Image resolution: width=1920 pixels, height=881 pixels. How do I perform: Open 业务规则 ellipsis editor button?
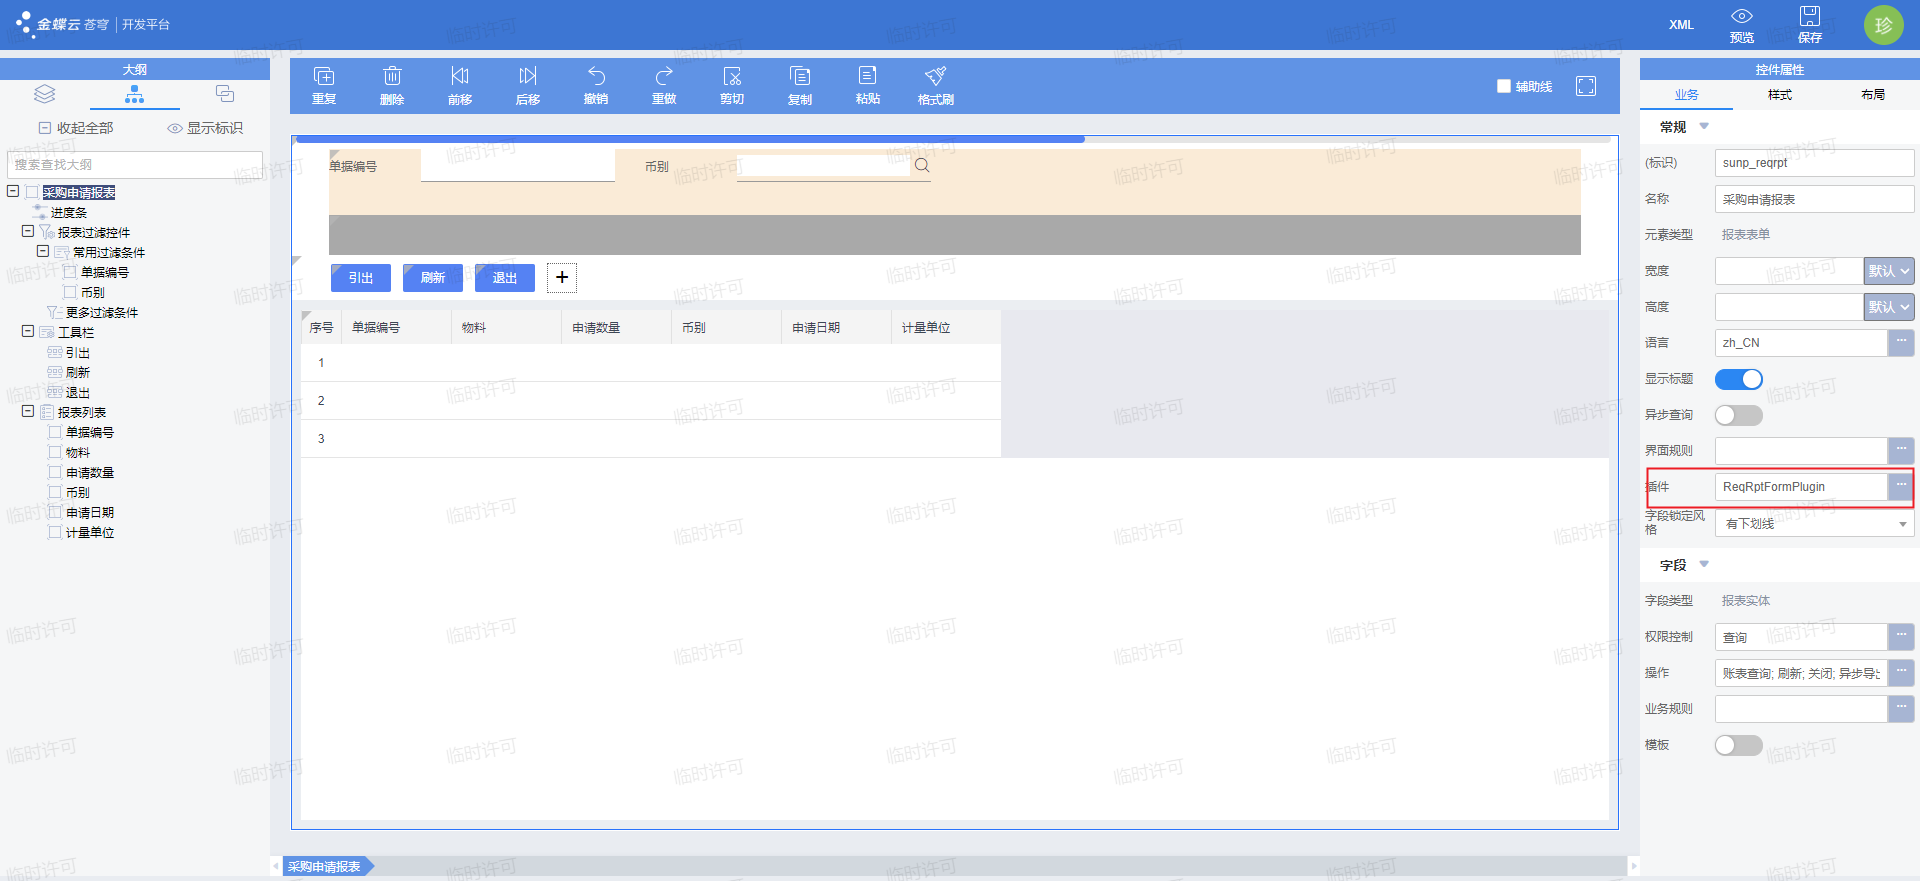point(1901,709)
